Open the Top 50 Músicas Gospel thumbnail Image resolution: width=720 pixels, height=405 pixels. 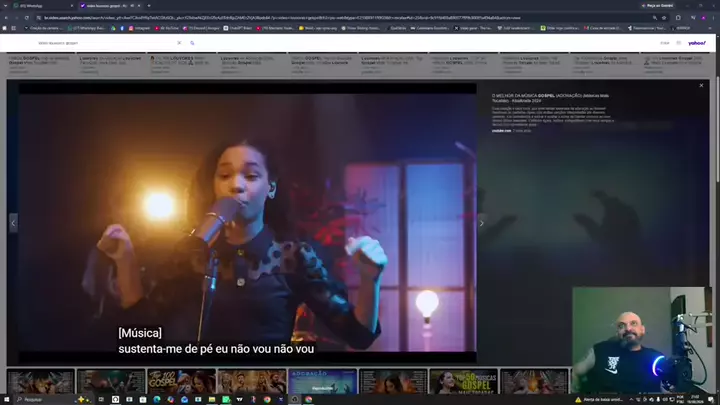point(463,381)
